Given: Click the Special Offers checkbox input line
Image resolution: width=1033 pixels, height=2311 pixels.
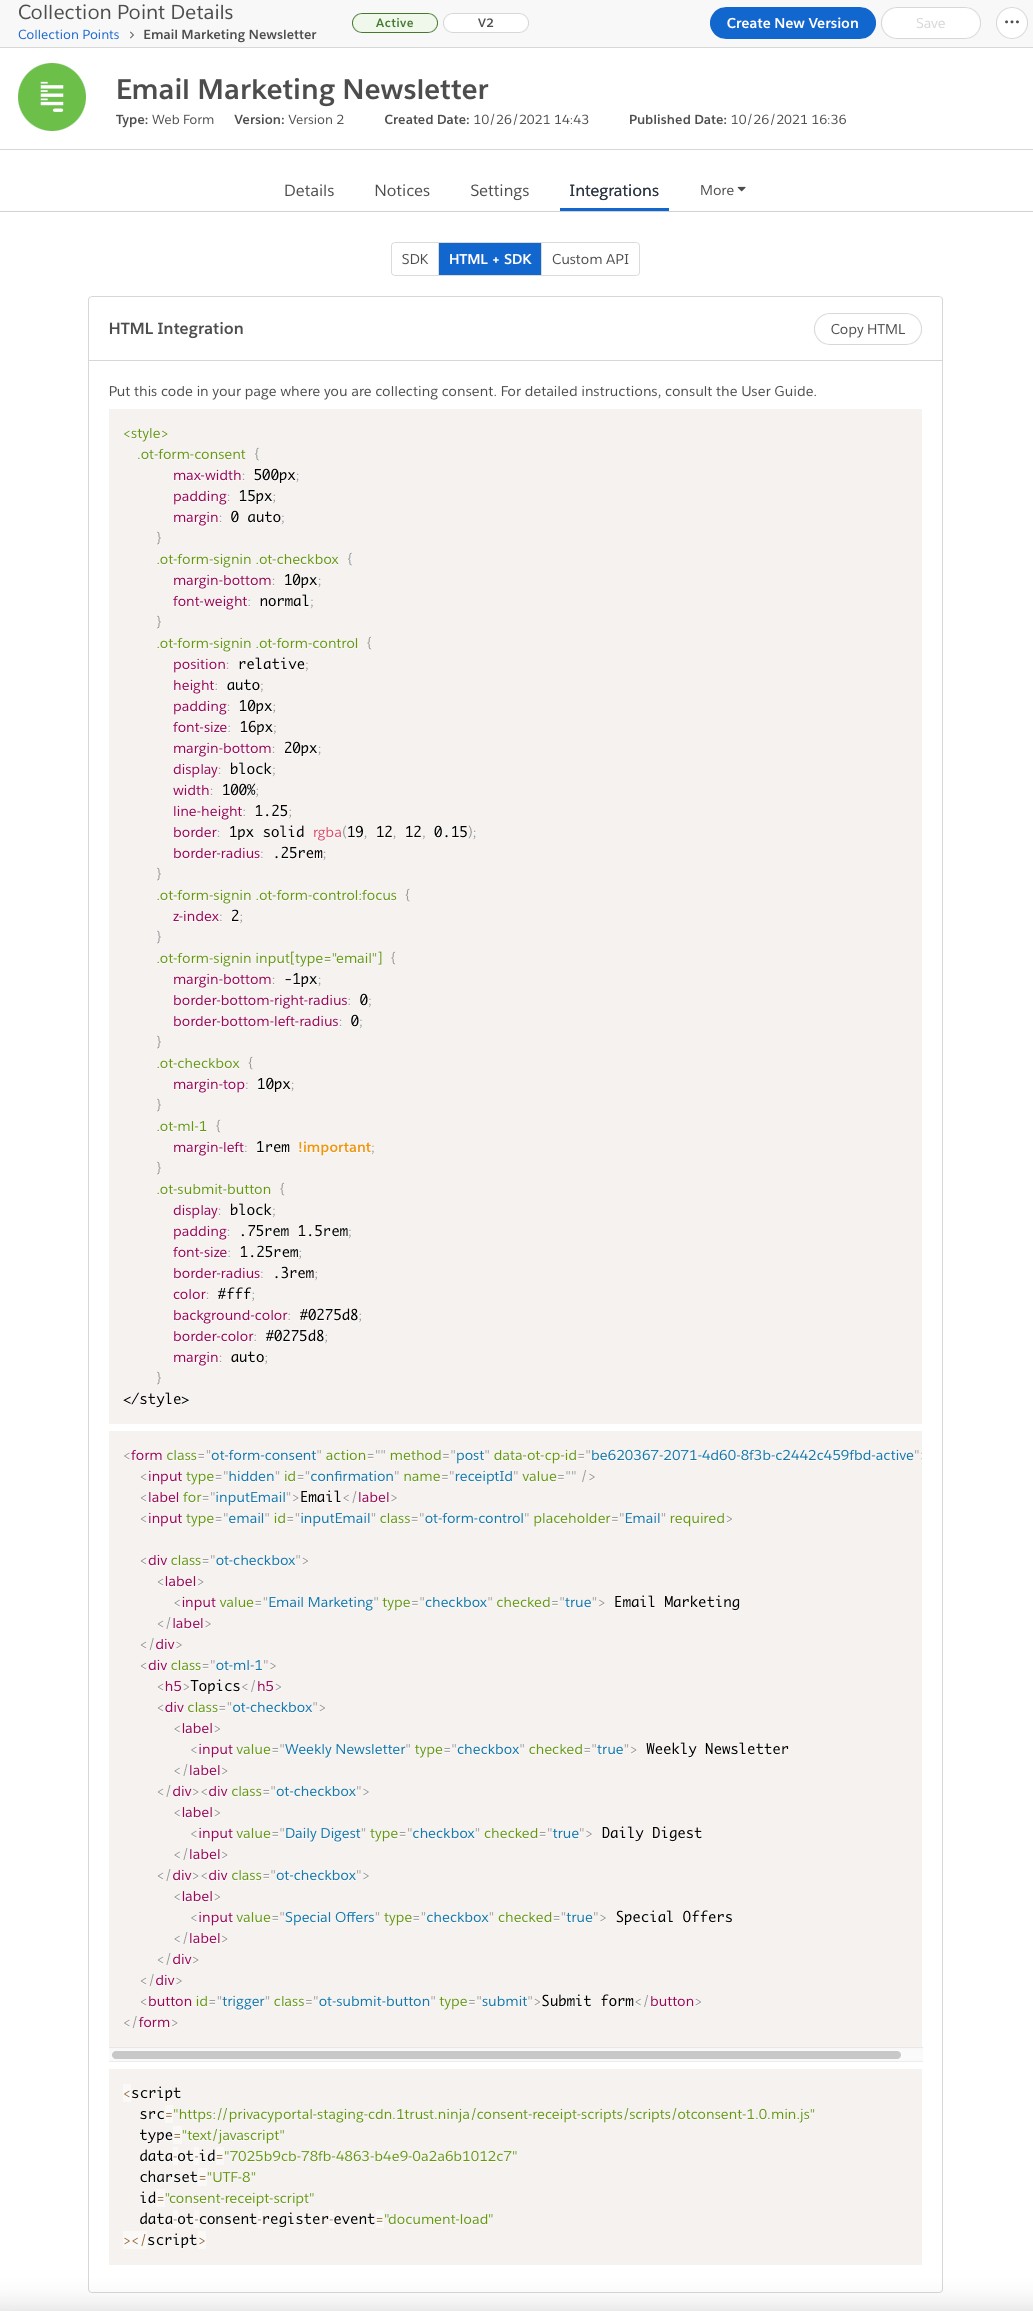Looking at the screenshot, I should [462, 1917].
